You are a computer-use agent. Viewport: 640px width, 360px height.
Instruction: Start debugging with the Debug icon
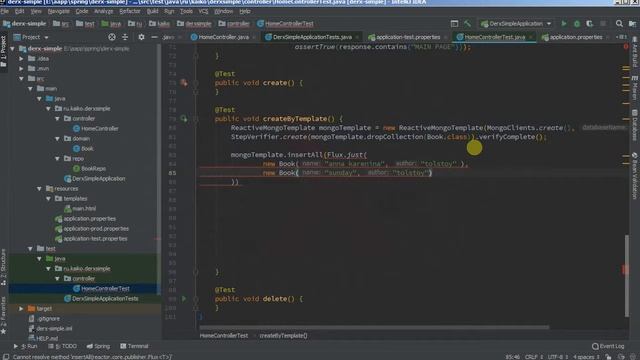tap(577, 24)
